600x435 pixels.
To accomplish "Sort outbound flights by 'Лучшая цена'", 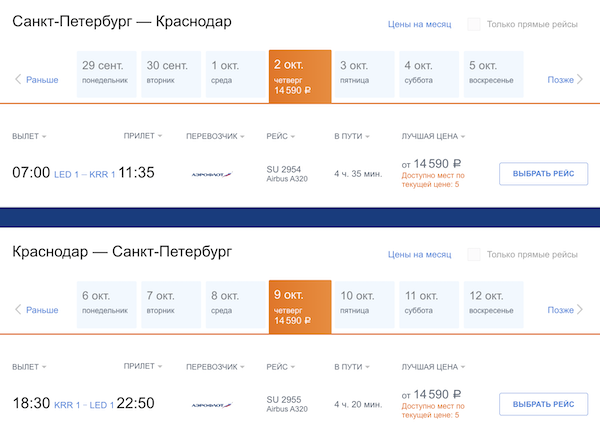I will pos(437,136).
